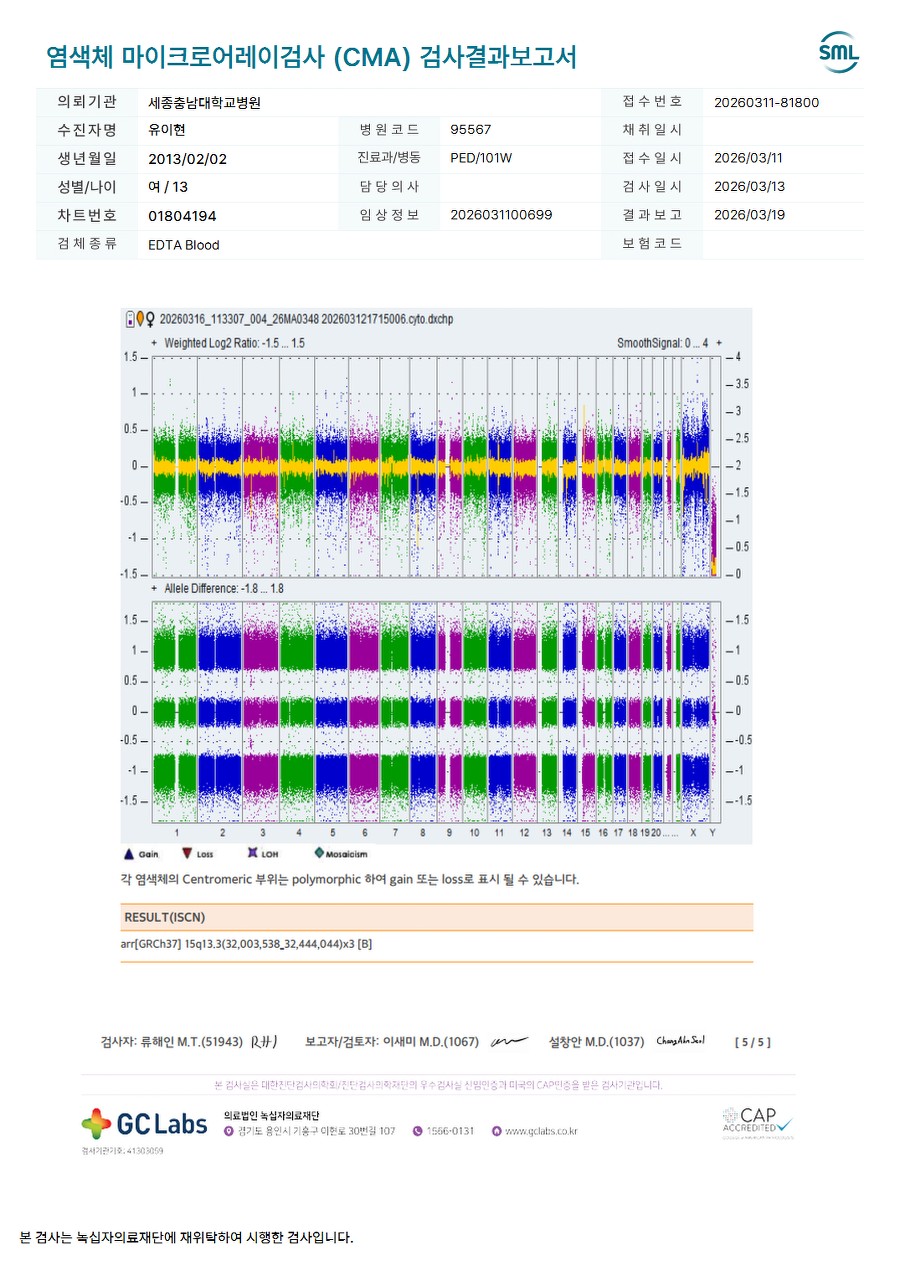Click the red Loss triangle legend icon
900x1271 pixels.
186,854
